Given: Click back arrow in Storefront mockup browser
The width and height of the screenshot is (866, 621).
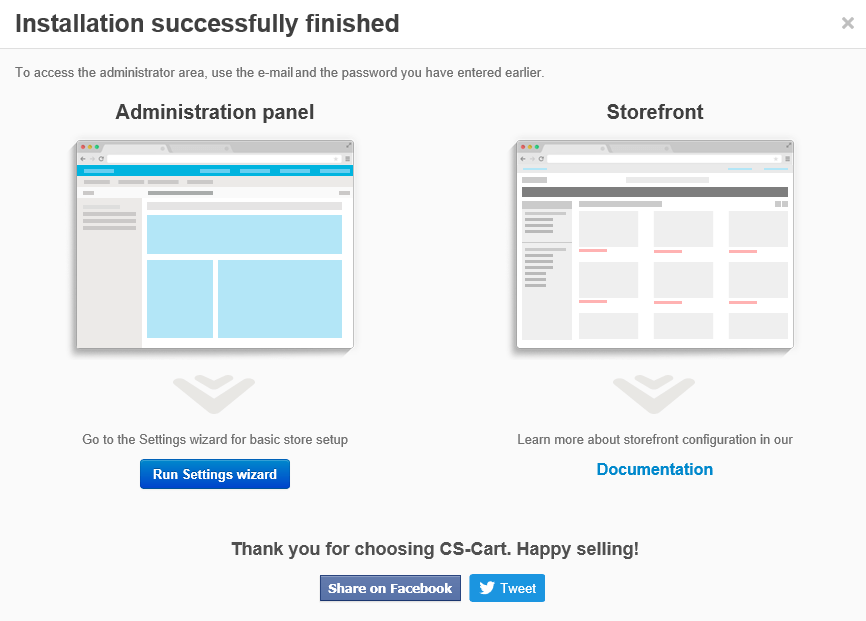Looking at the screenshot, I should 523,158.
